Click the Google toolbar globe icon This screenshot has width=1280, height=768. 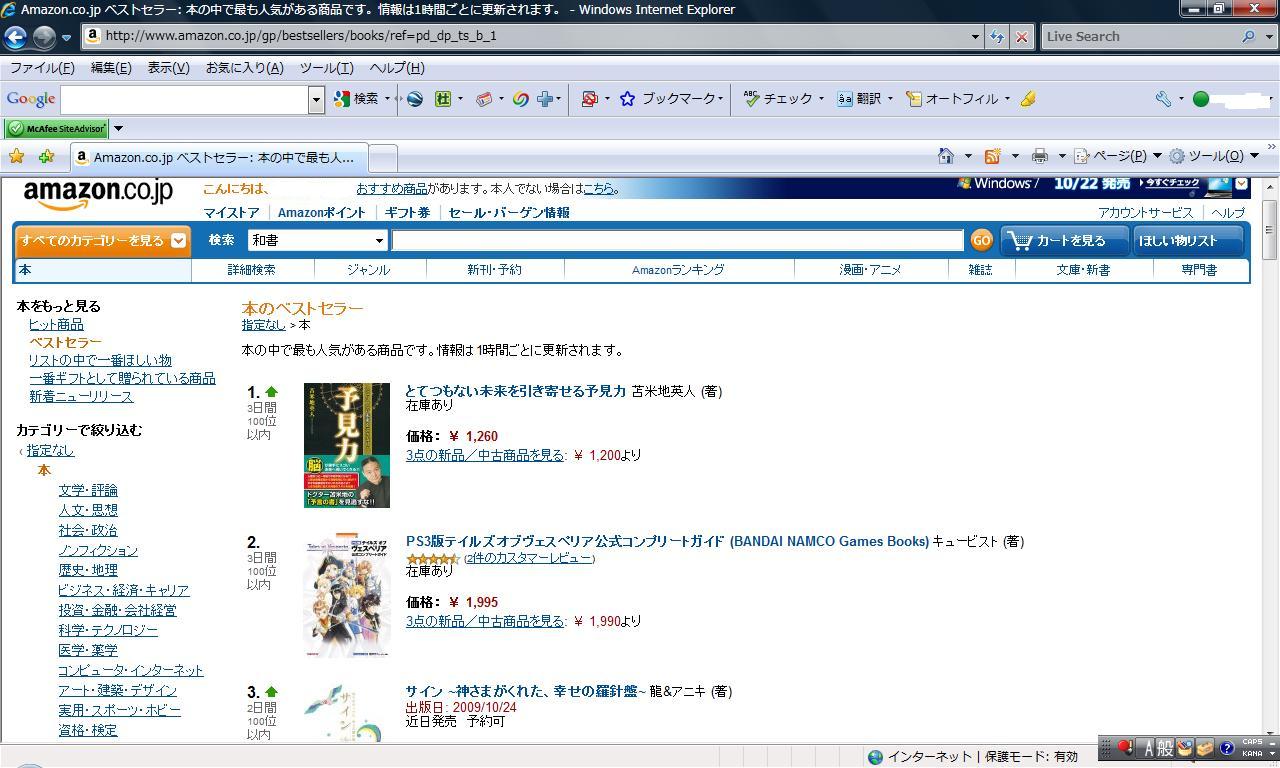pos(414,98)
